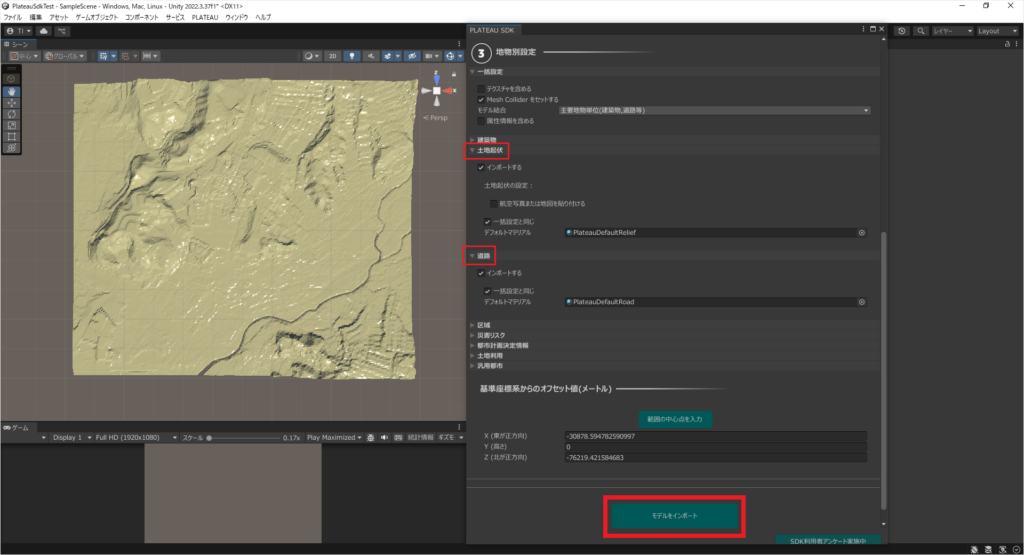This screenshot has height=555, width=1024.
Task: Collapse the 土地起伏 section
Action: point(487,151)
